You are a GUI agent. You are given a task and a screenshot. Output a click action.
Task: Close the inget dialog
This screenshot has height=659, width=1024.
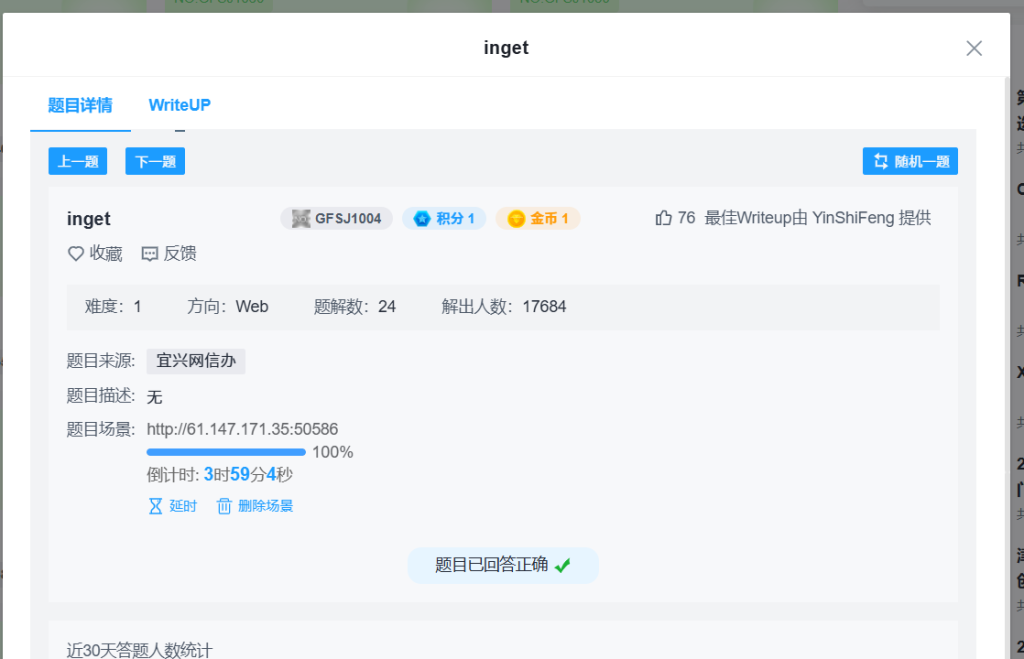coord(974,48)
